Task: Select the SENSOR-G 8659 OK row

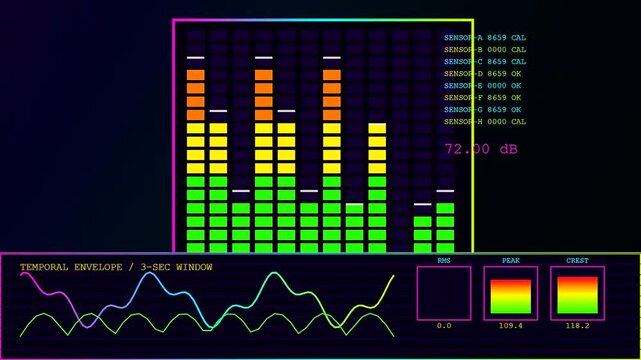Action: tap(482, 110)
